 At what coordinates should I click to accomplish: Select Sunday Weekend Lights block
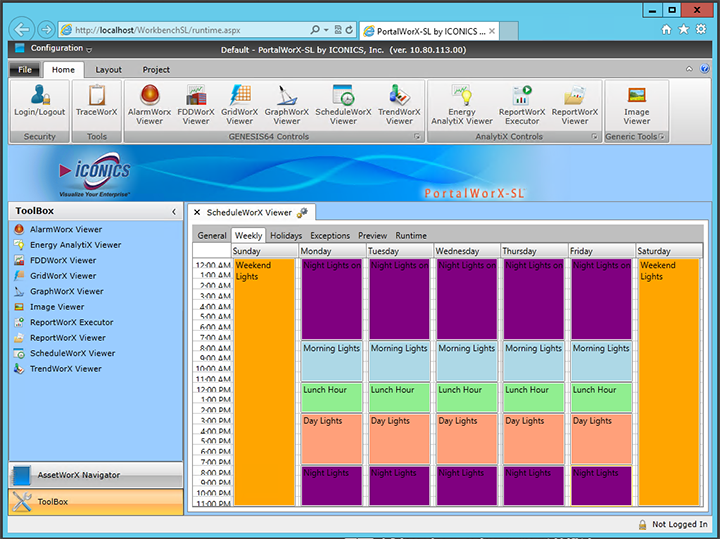[x=264, y=382]
